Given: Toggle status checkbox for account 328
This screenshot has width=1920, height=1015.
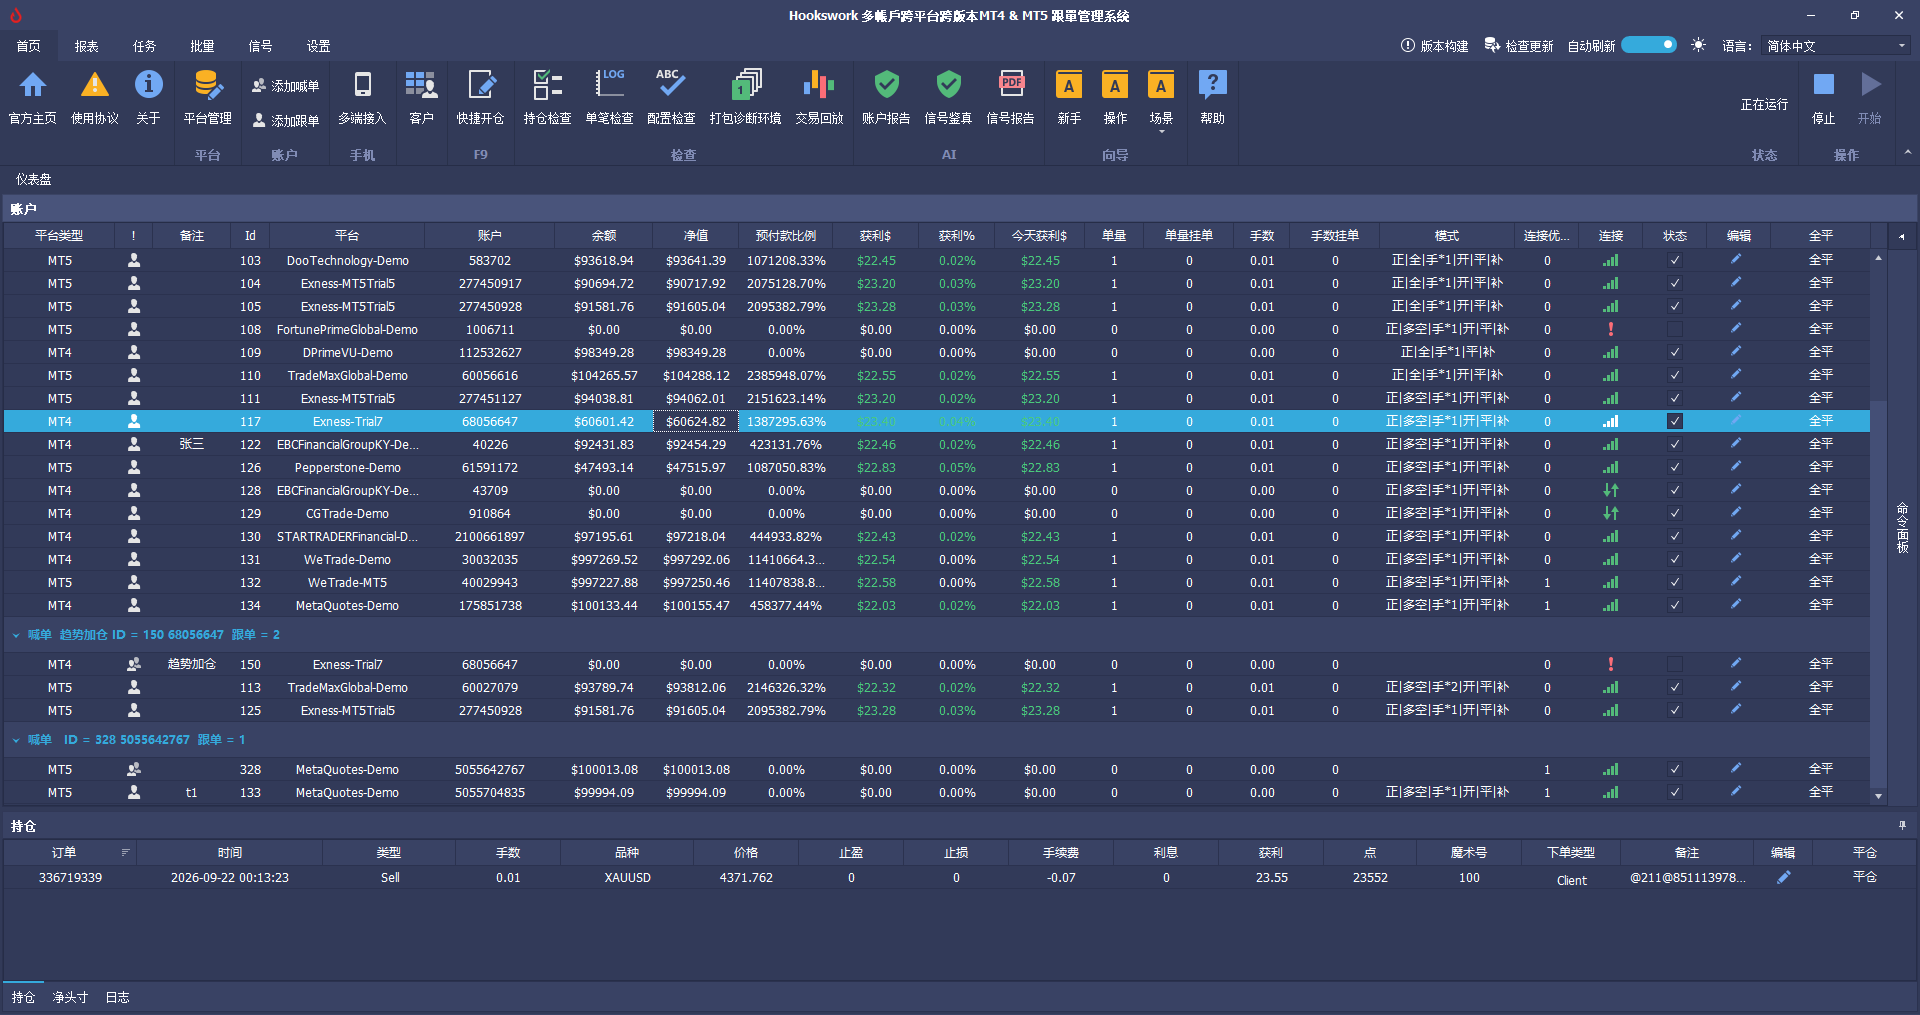Looking at the screenshot, I should [1675, 769].
